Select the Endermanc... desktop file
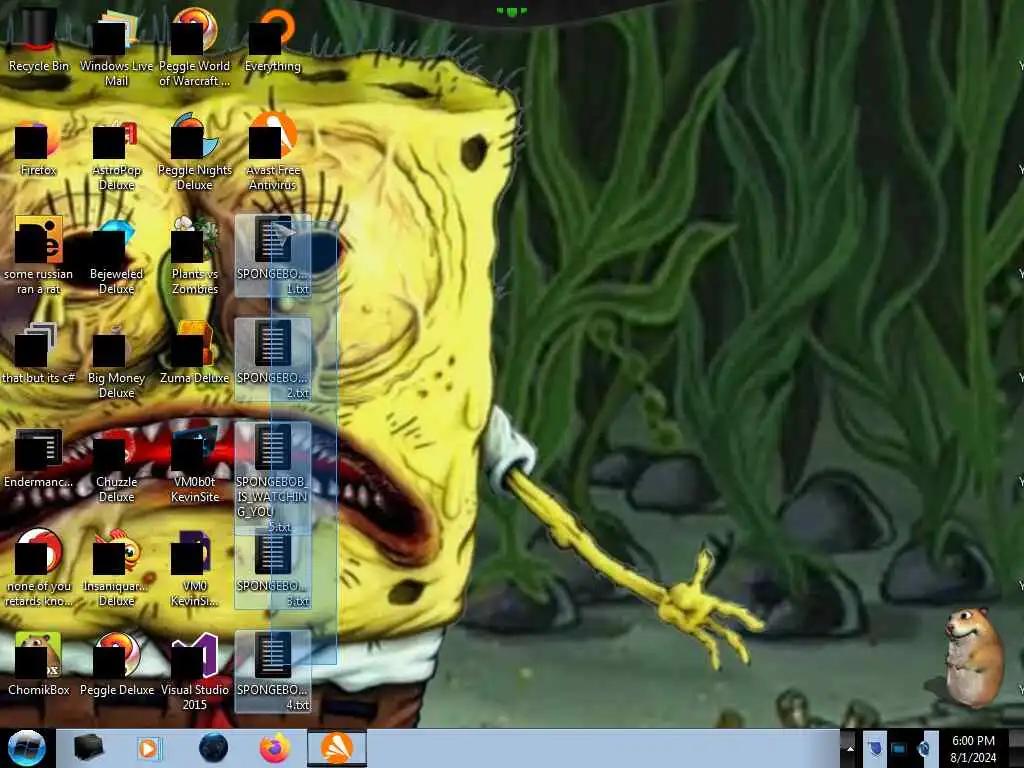Image resolution: width=1024 pixels, height=768 pixels. pyautogui.click(x=39, y=458)
